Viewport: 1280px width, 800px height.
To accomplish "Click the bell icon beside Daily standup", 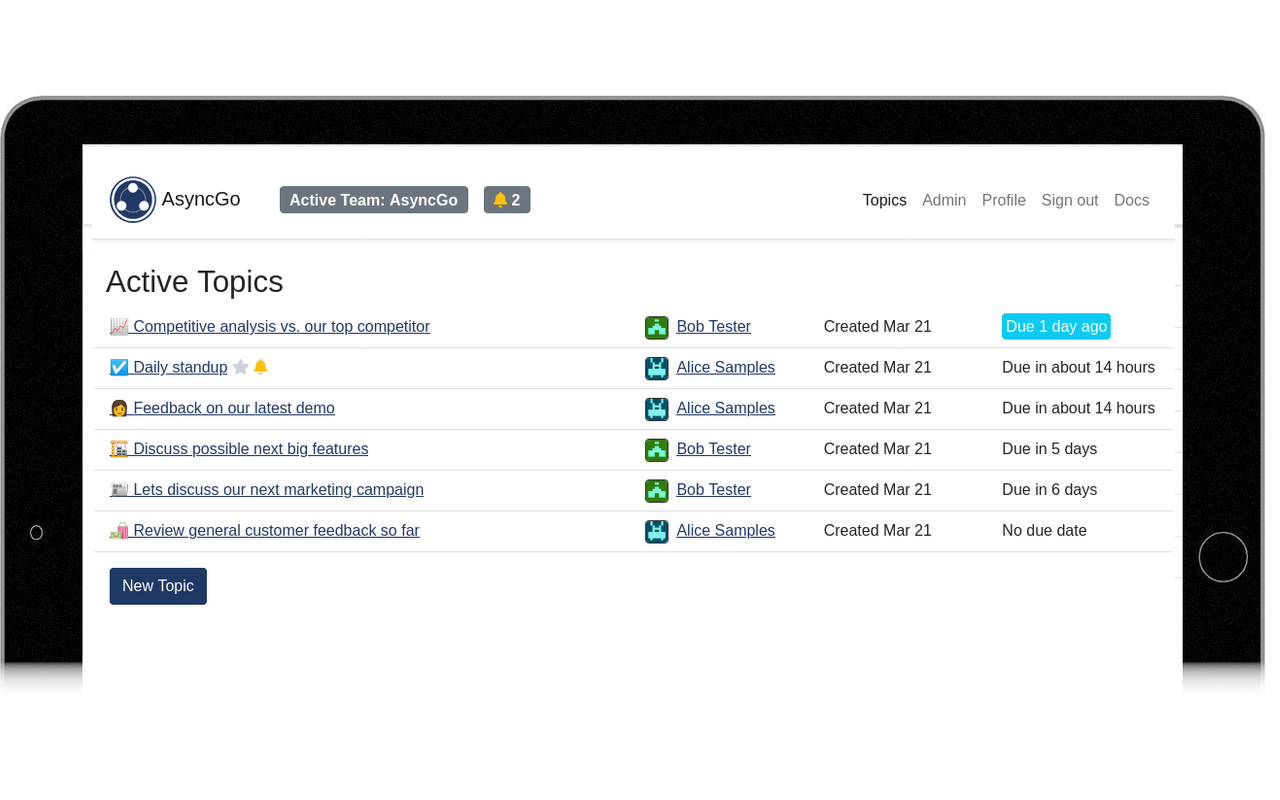I will tap(261, 367).
